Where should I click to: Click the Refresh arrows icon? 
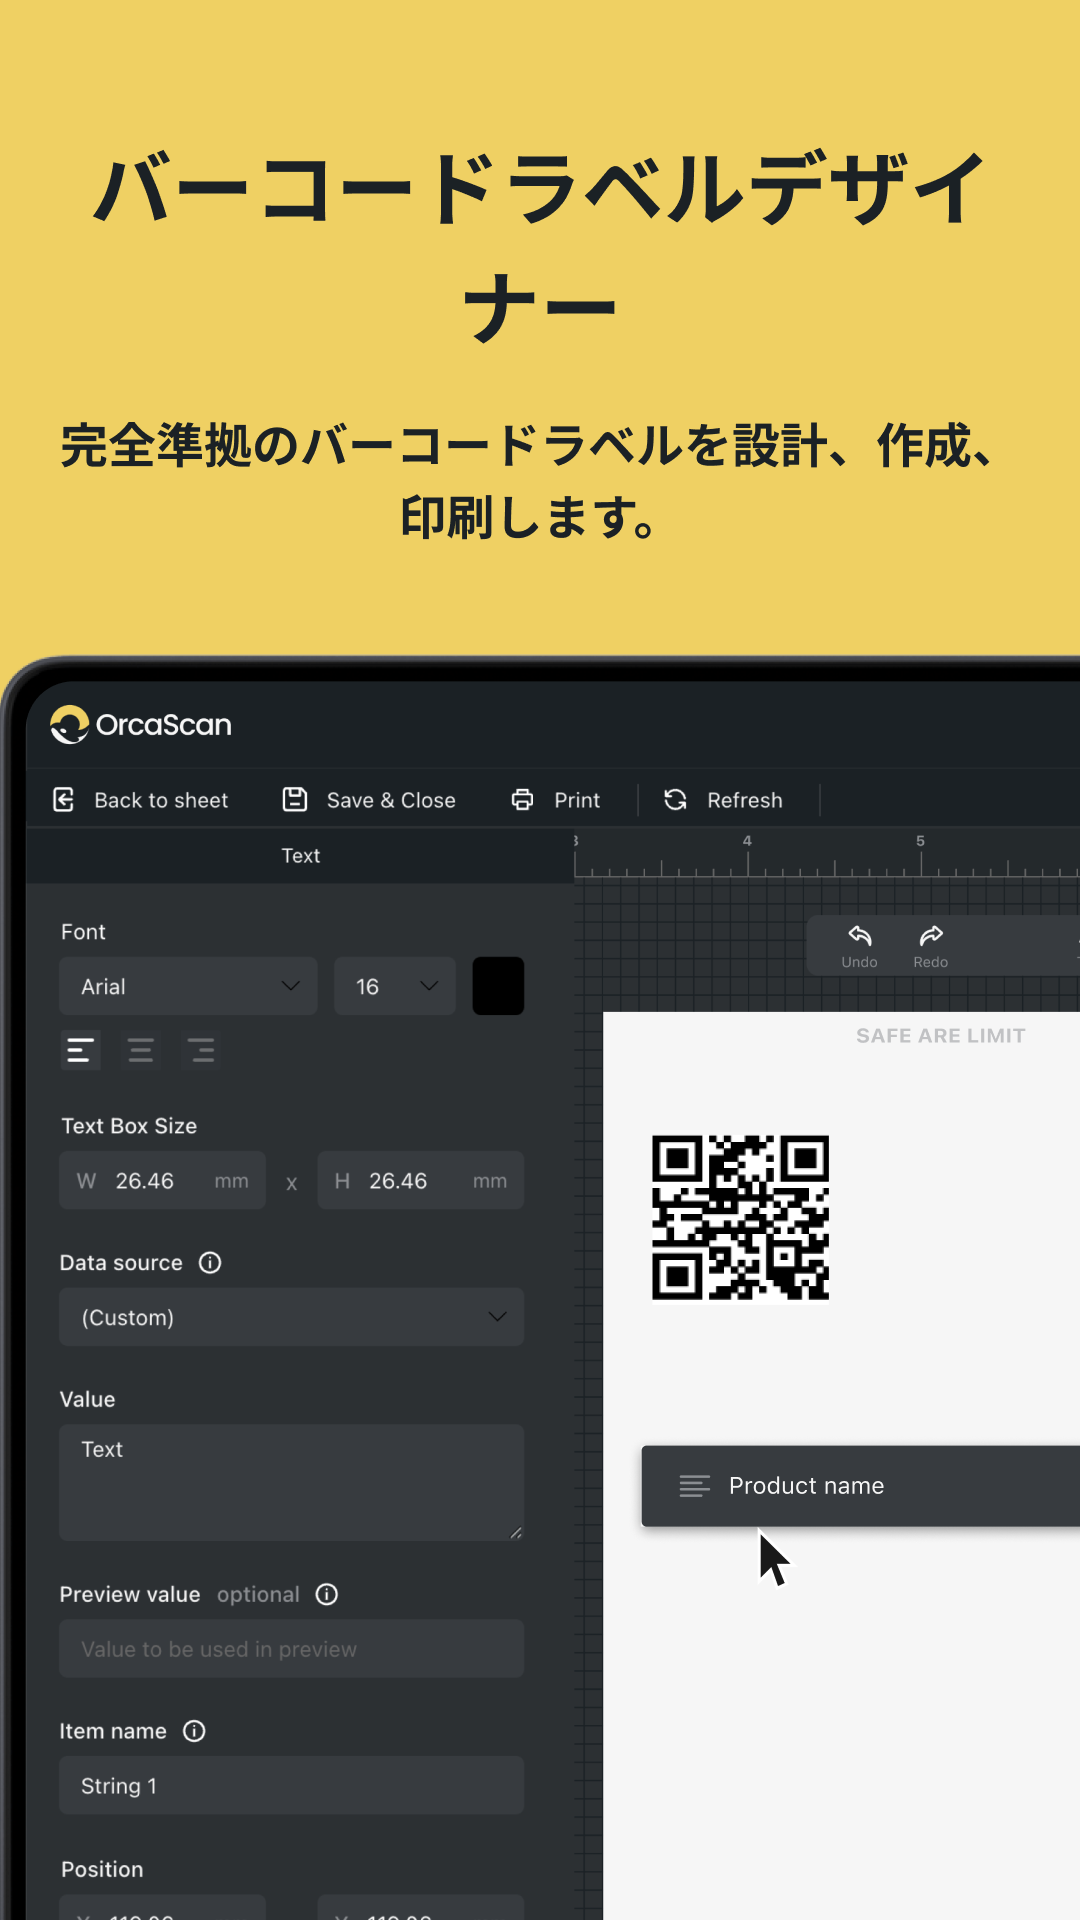coord(676,799)
